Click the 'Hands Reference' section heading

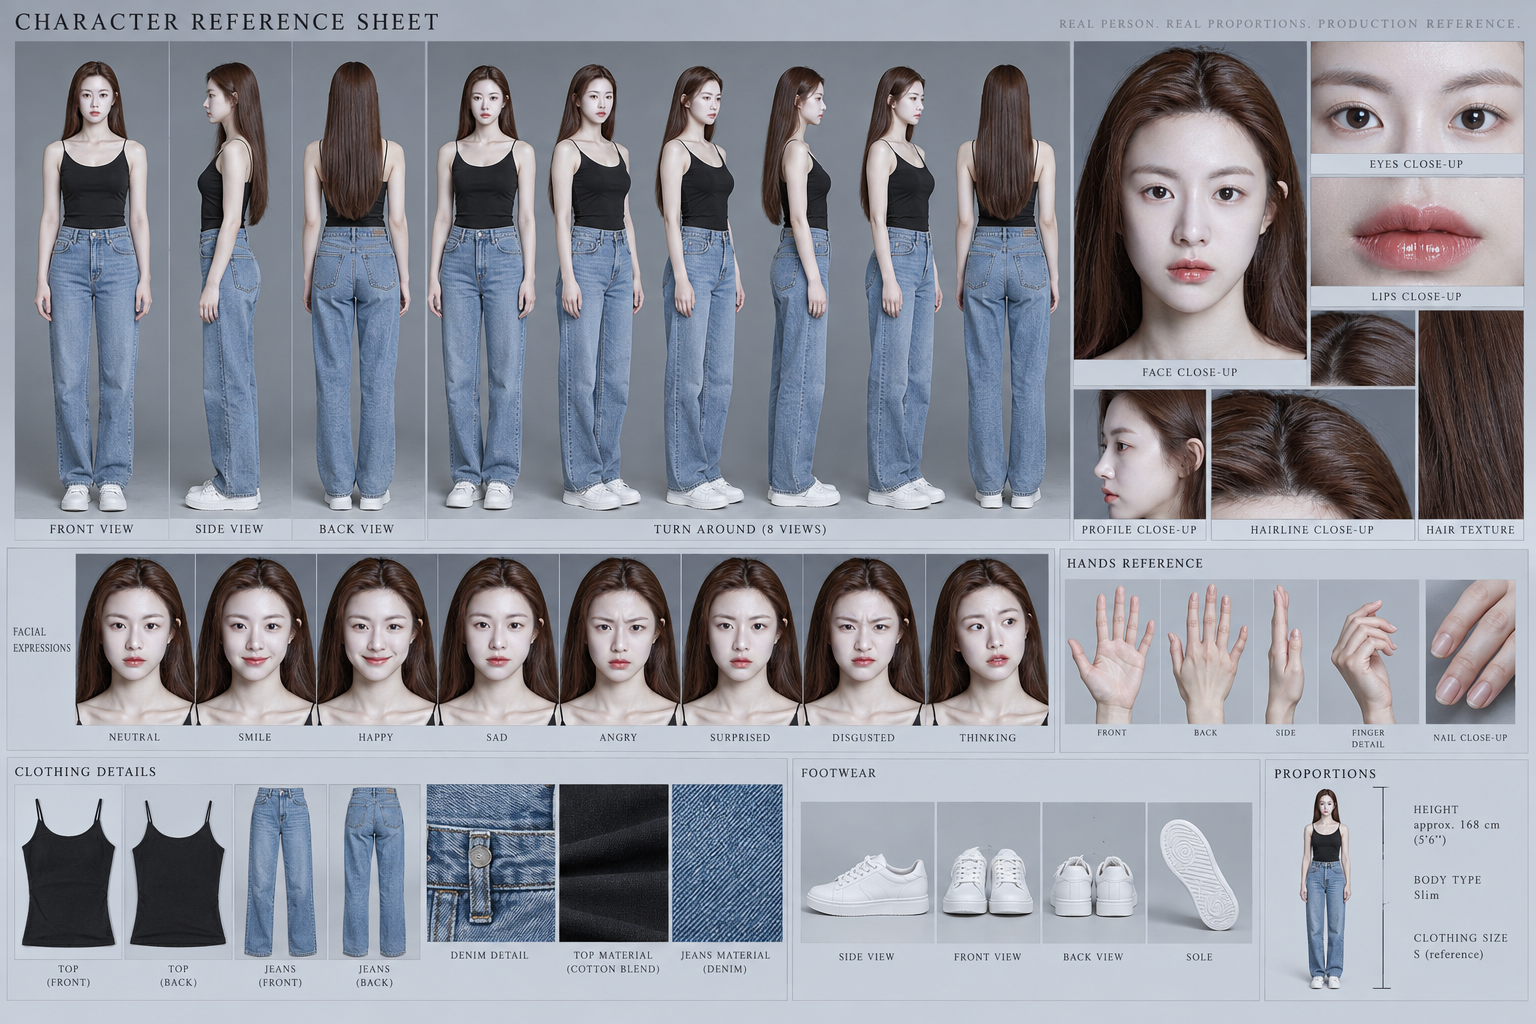coord(1135,563)
